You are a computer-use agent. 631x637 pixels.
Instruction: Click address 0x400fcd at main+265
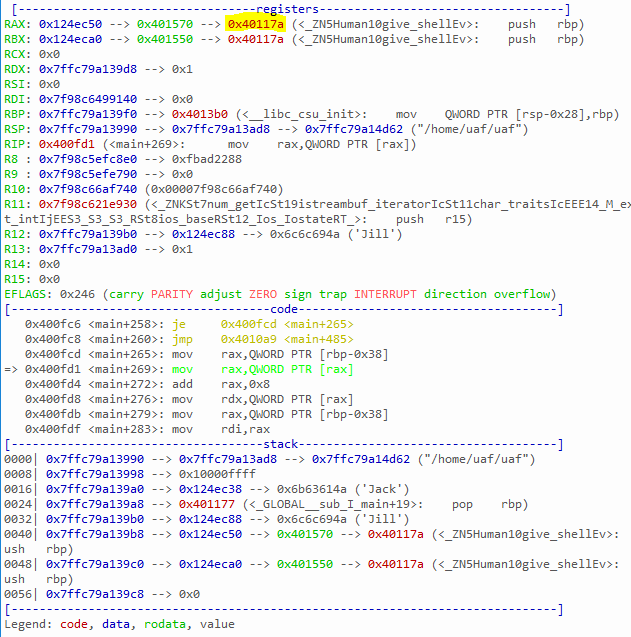(53, 355)
